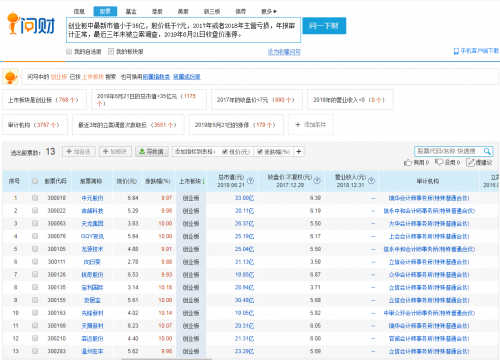
Task: Click the phone icon for mobile client download
Action: pyautogui.click(x=456, y=51)
